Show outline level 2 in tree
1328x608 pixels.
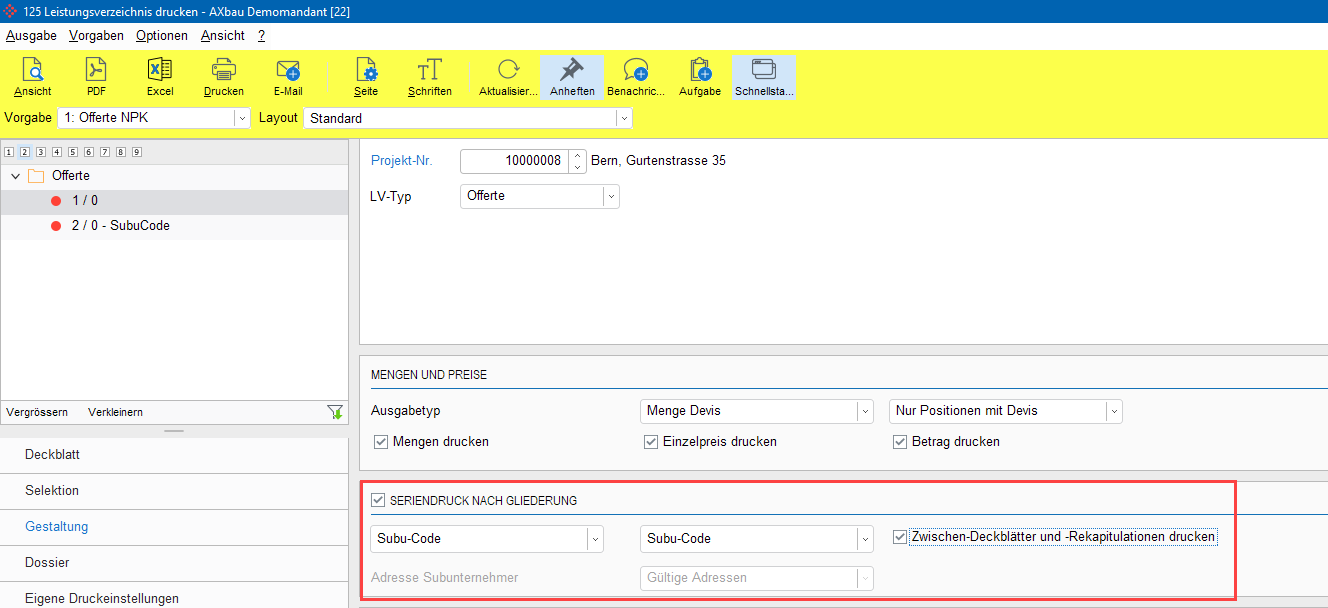pos(25,152)
